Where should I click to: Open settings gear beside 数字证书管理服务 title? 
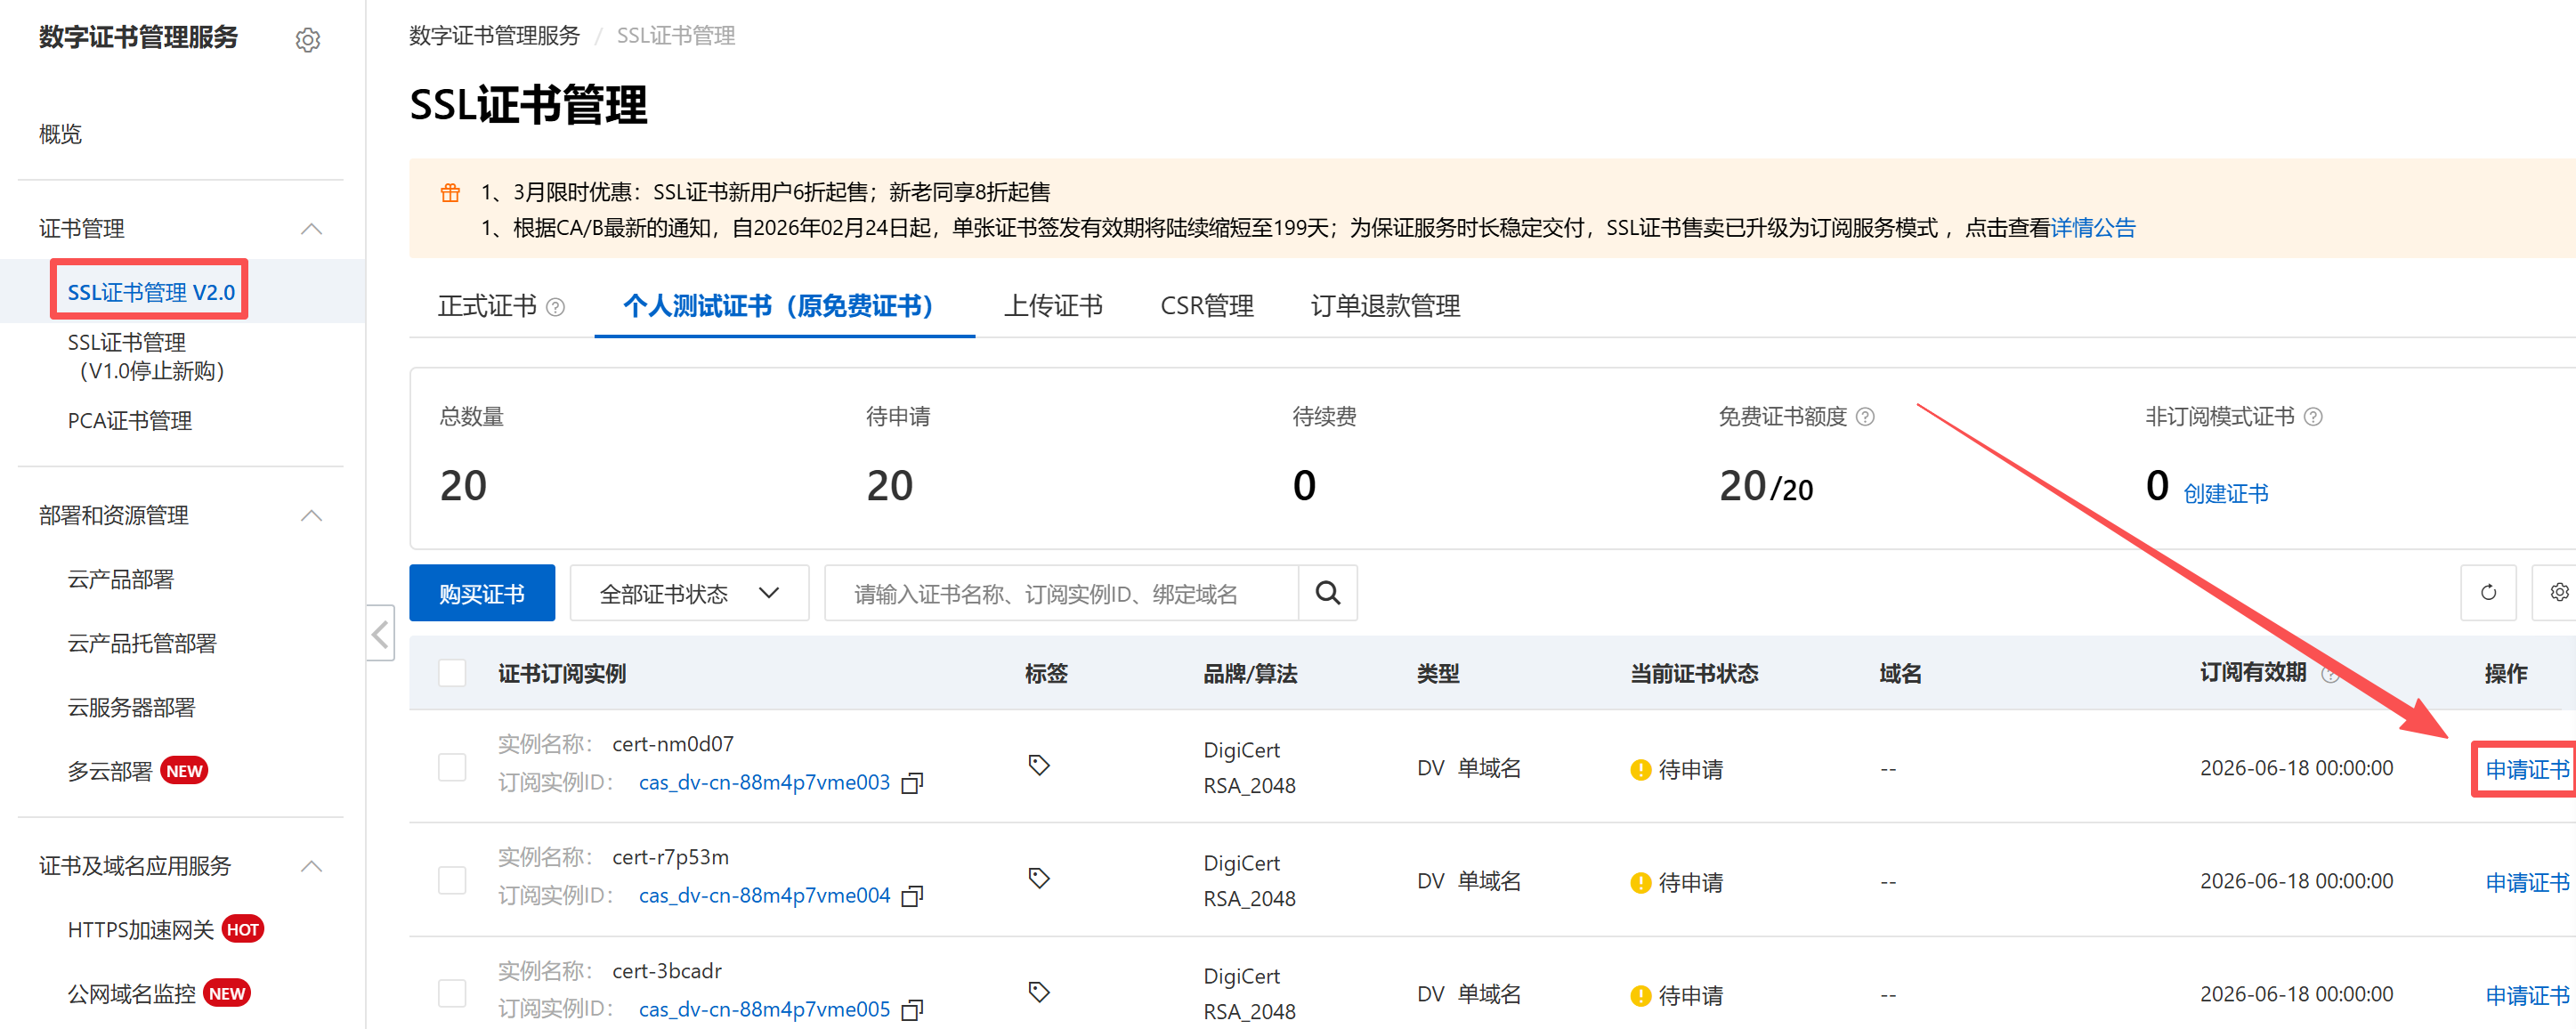click(308, 40)
